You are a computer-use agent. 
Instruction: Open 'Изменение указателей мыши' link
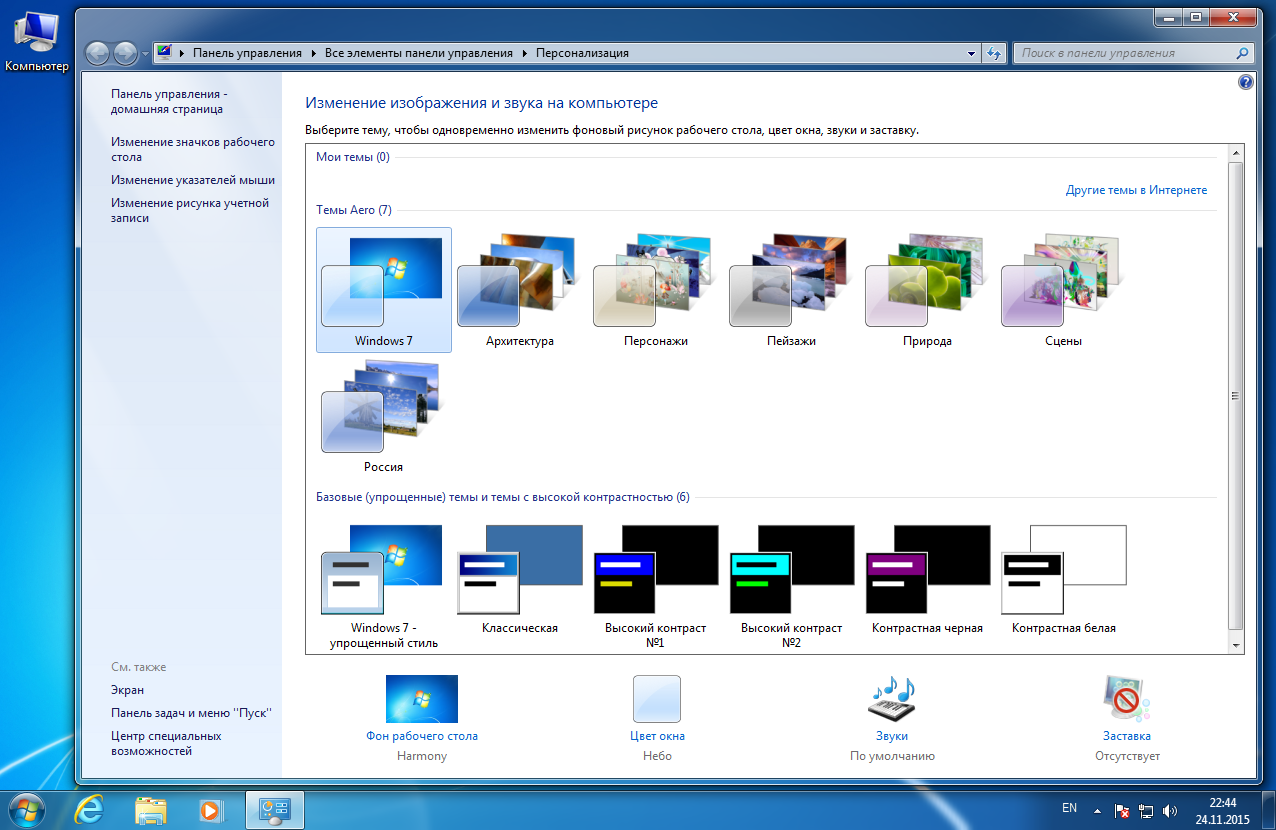tap(193, 180)
